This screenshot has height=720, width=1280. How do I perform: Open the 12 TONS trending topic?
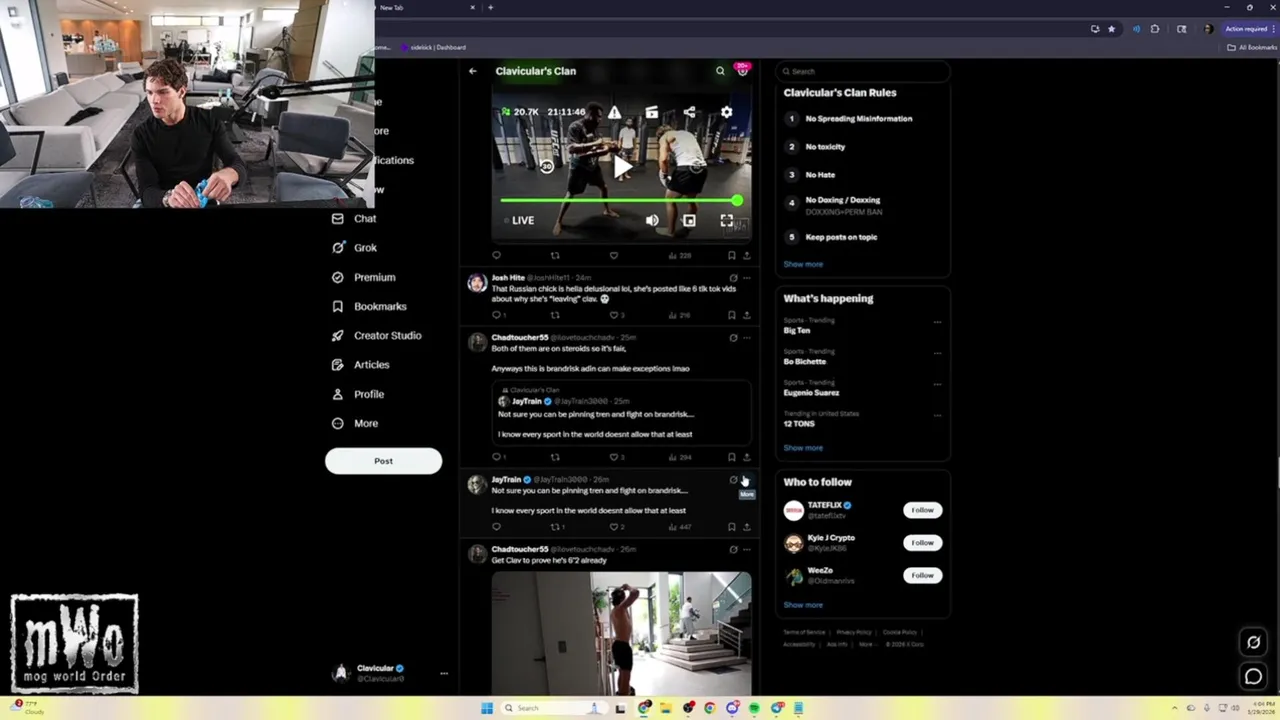tap(799, 423)
